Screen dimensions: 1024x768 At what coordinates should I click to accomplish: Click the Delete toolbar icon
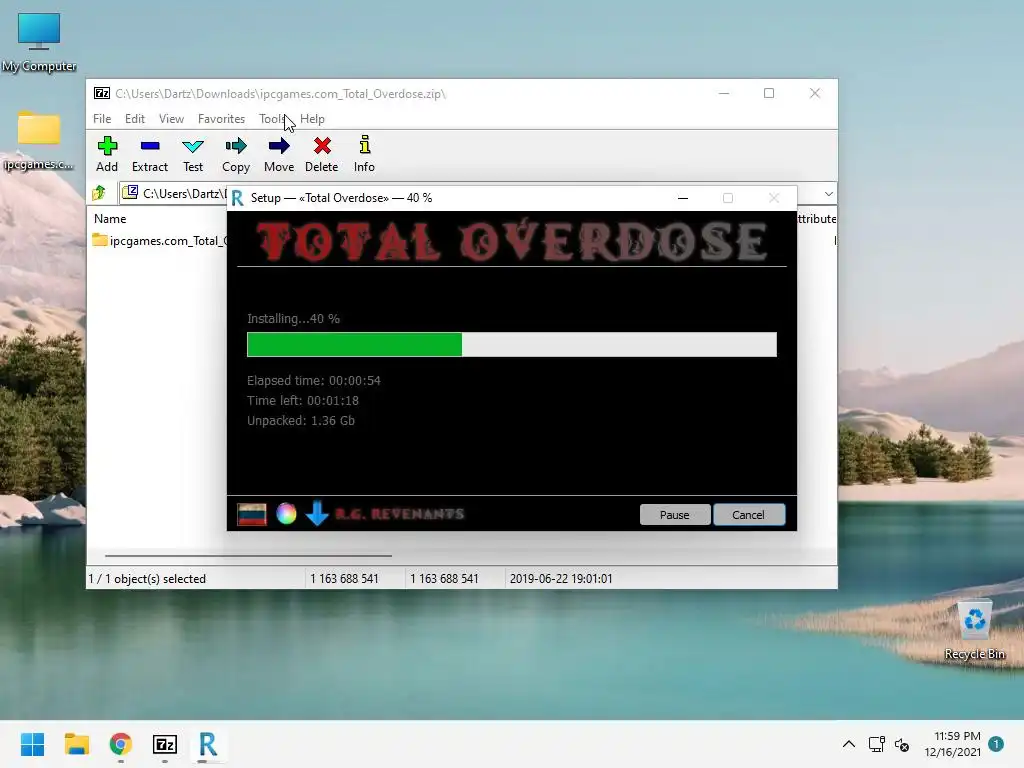point(321,154)
